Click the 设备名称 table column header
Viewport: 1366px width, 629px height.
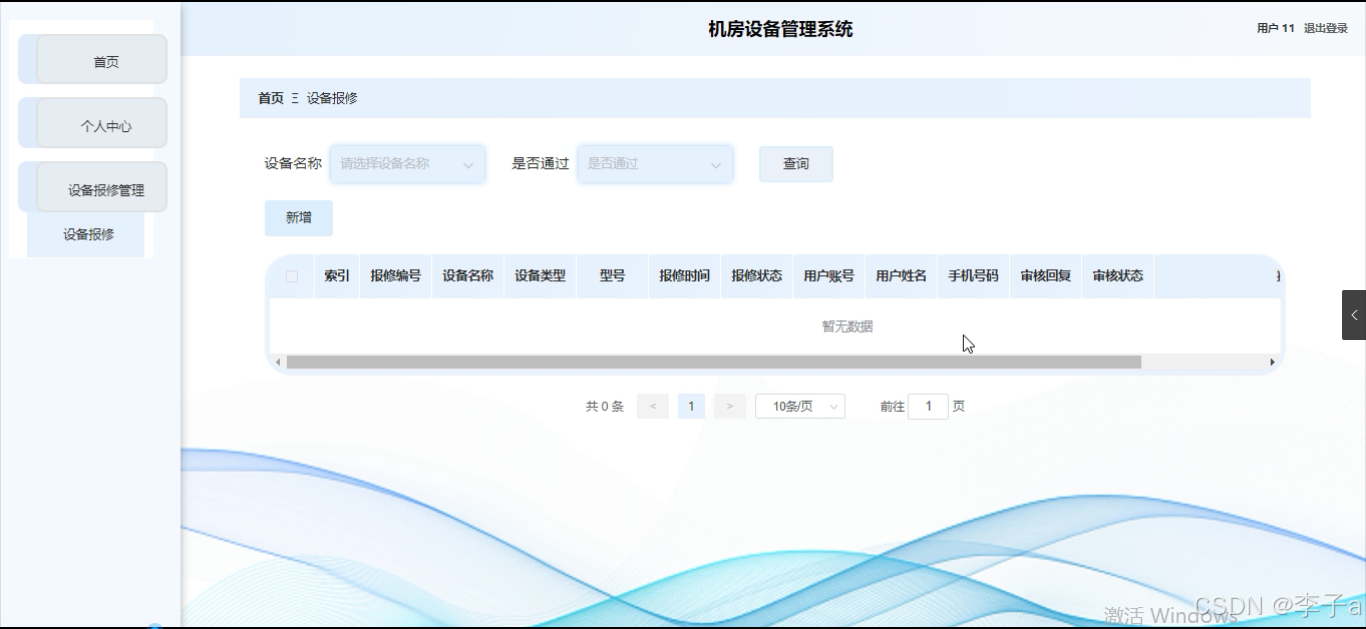[468, 276]
